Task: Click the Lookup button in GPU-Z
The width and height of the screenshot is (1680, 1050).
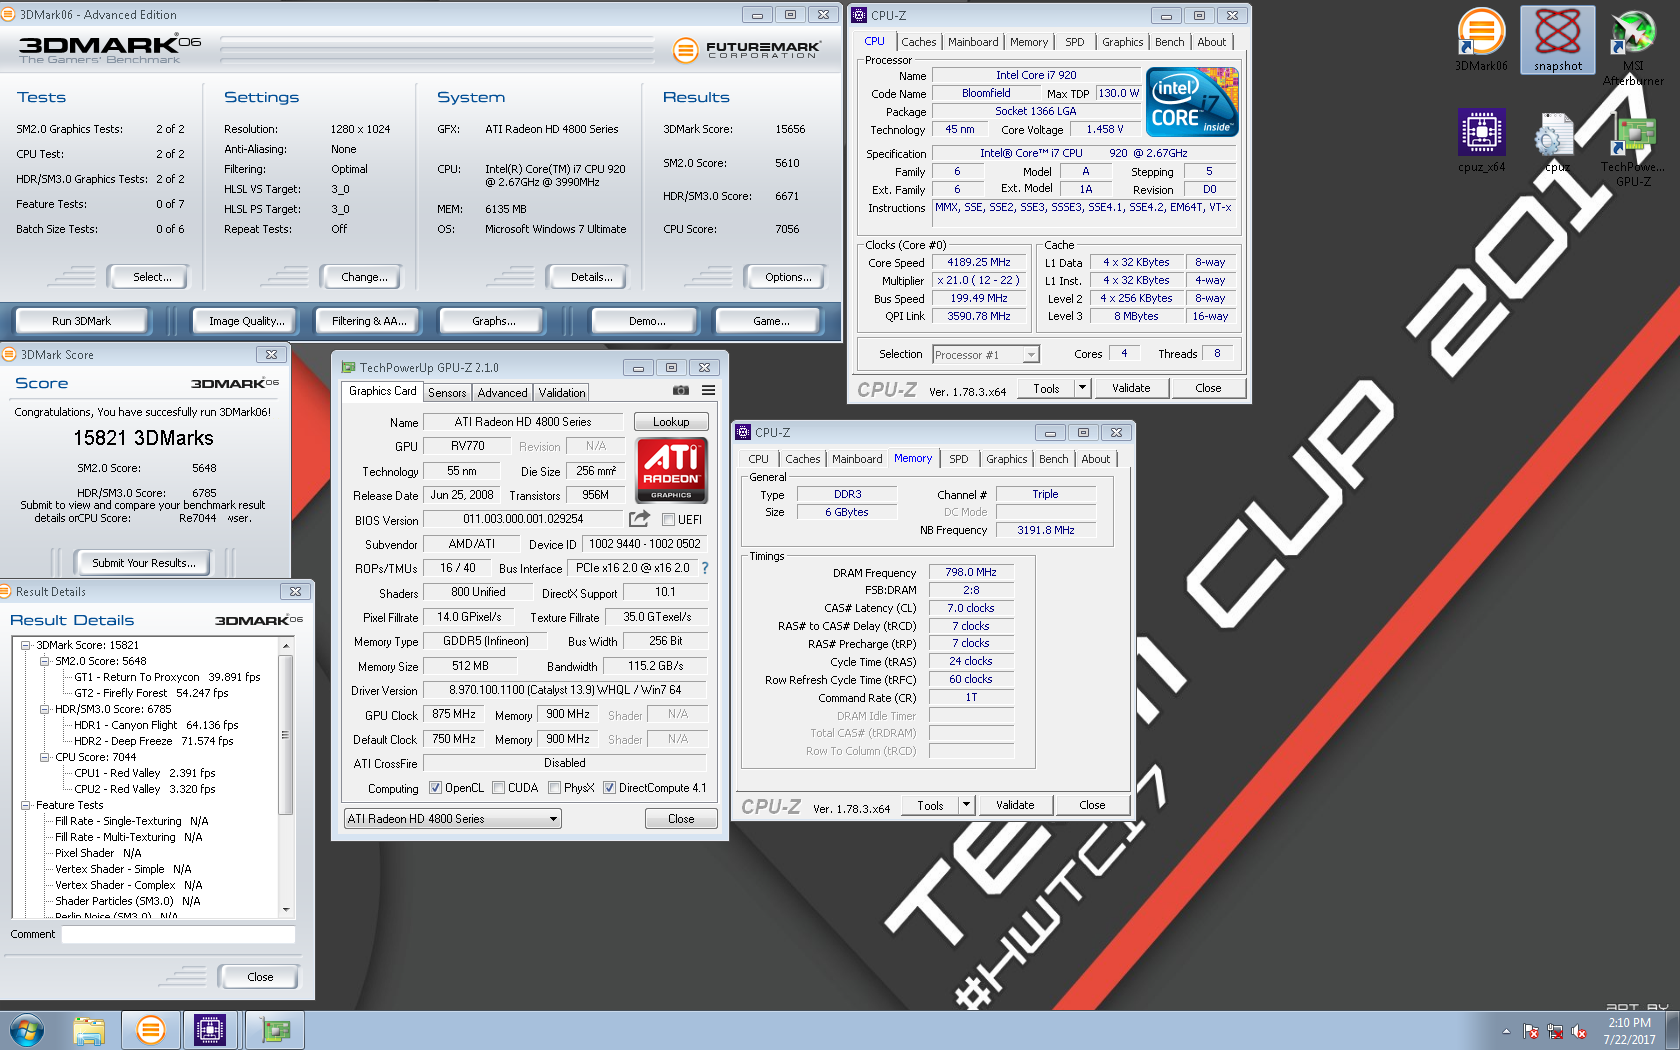Action: [x=671, y=422]
